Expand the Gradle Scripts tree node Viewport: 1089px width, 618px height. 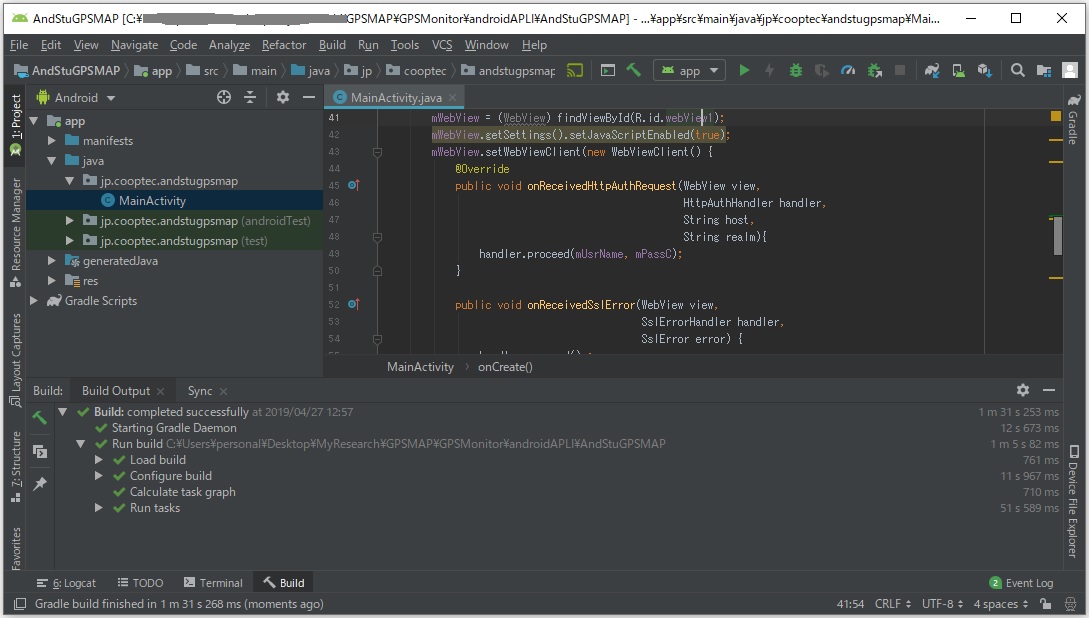click(x=34, y=301)
